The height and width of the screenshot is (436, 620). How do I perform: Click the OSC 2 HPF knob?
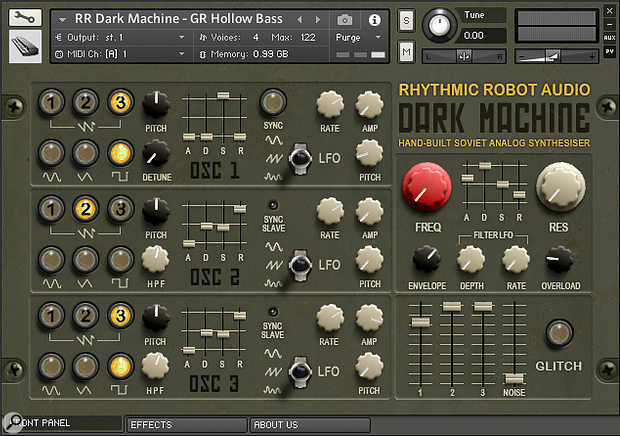point(155,259)
